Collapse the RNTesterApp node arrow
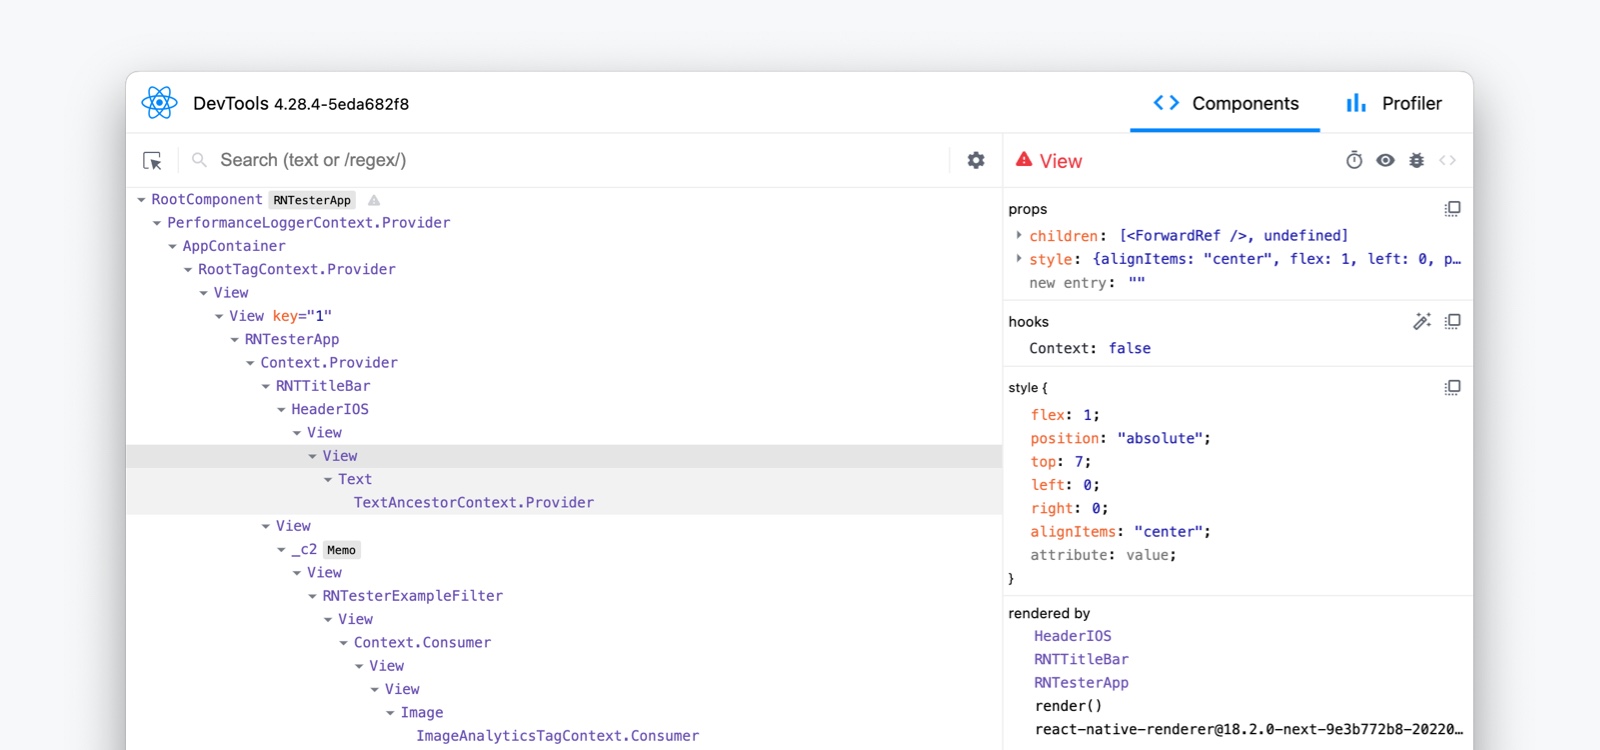The image size is (1600, 750). [235, 340]
